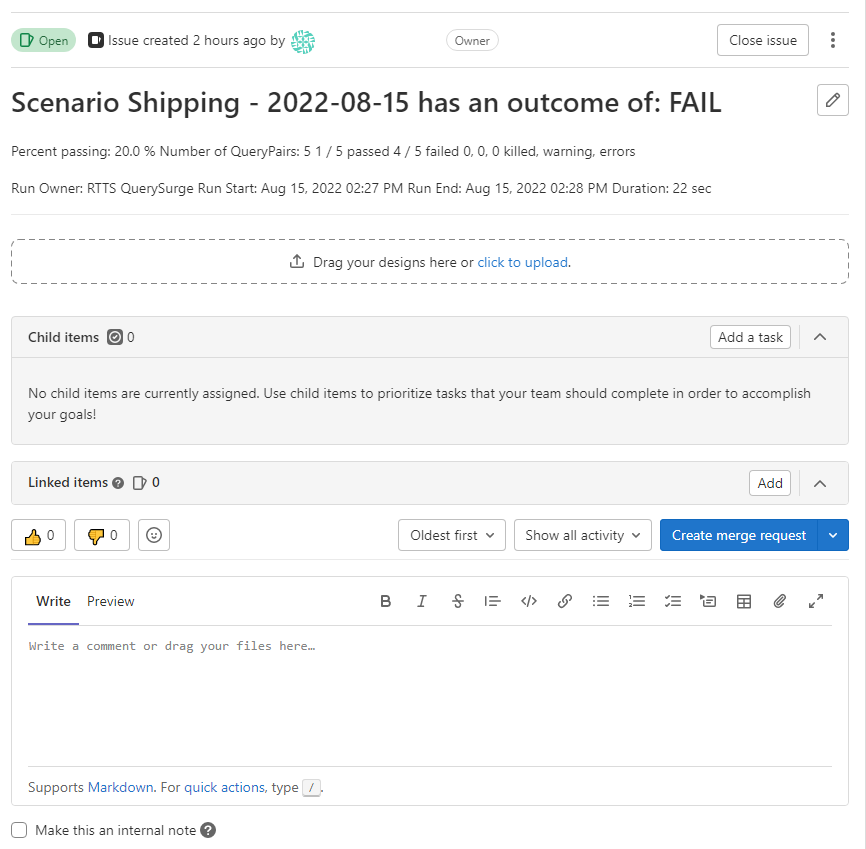Give a thumbs up reaction

[39, 535]
